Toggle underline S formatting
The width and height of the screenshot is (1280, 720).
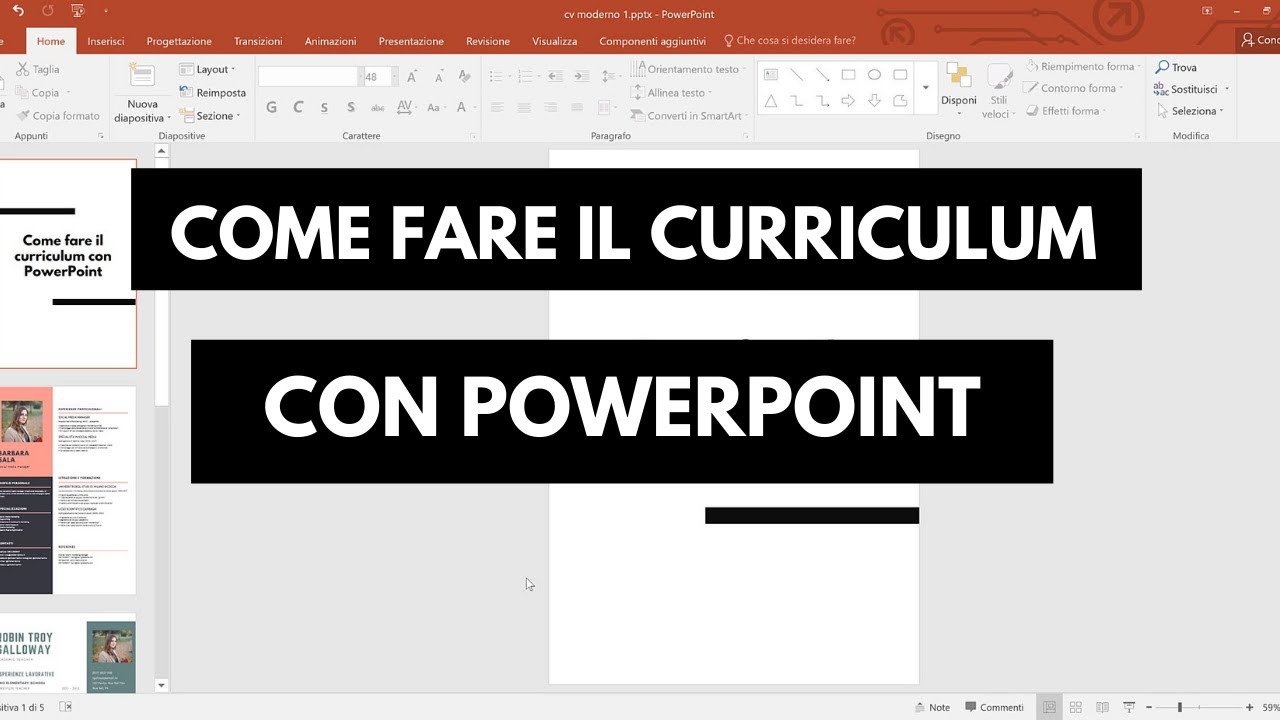324,107
